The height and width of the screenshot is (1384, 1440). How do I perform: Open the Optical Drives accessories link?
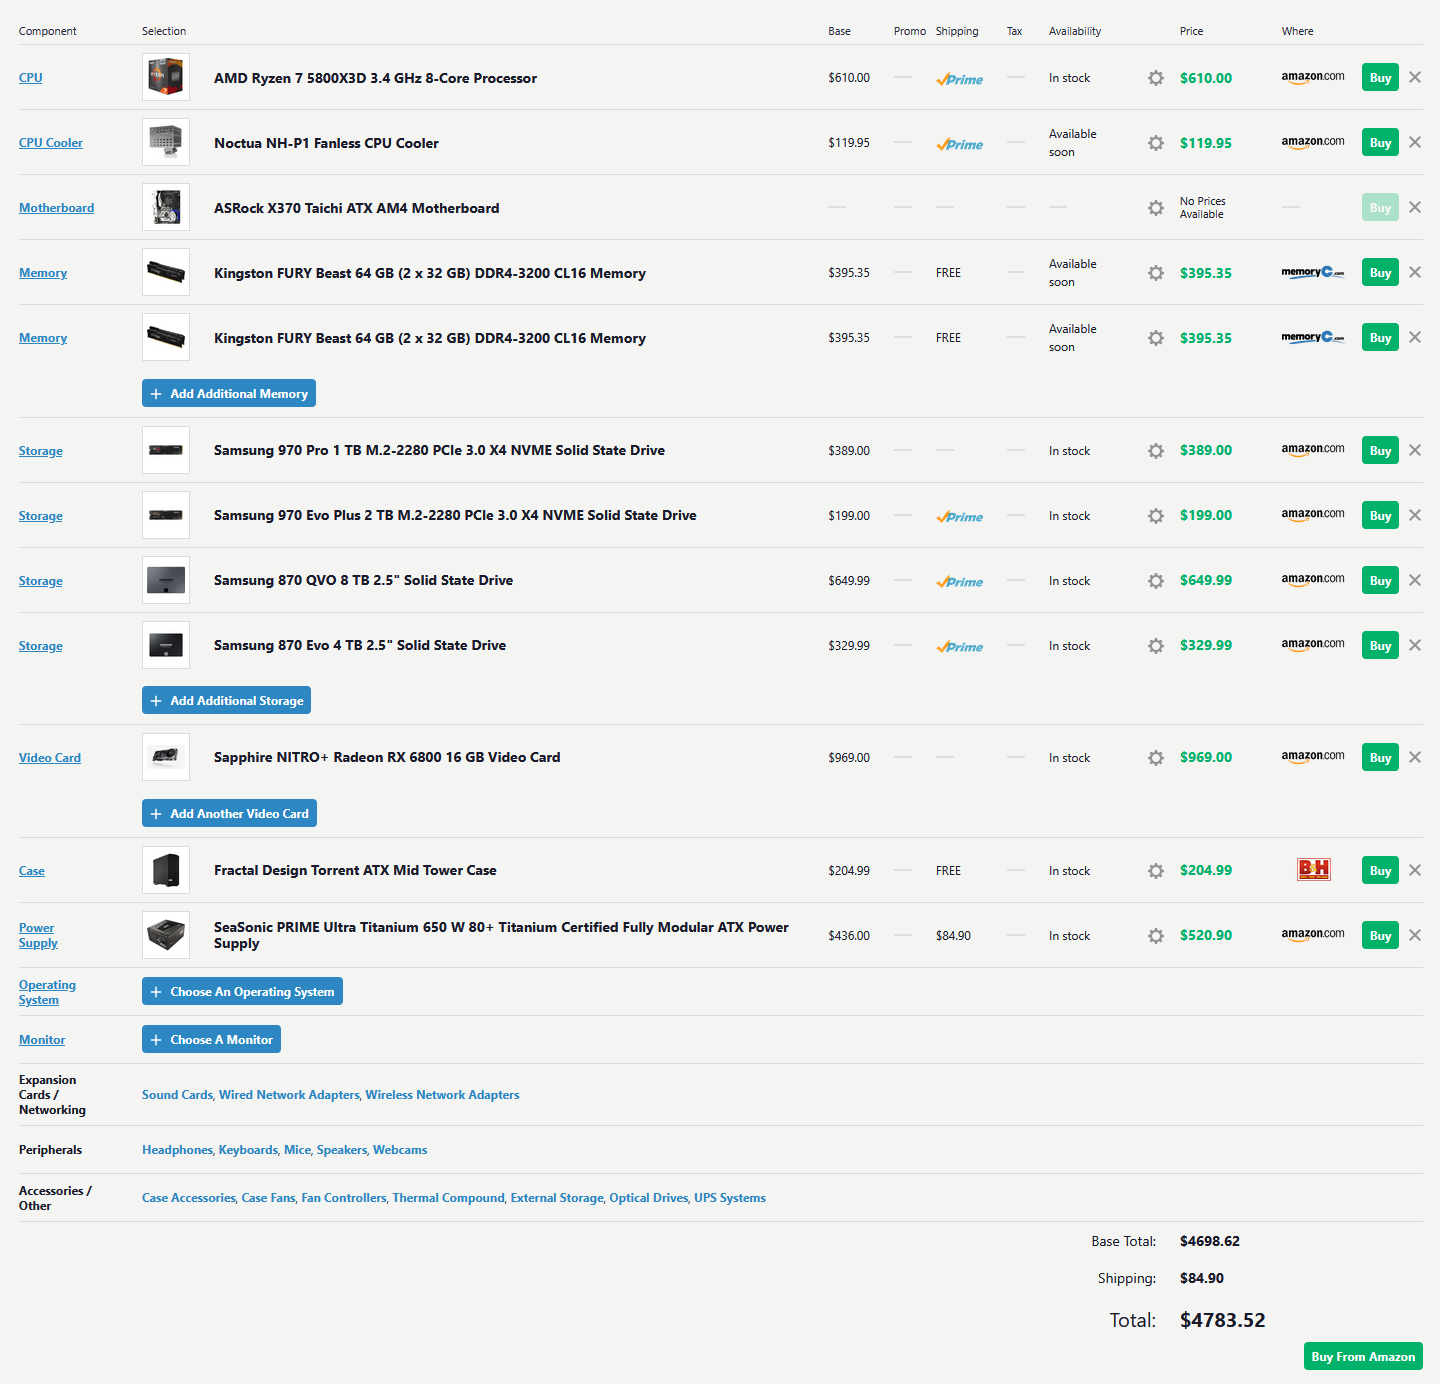point(649,1198)
